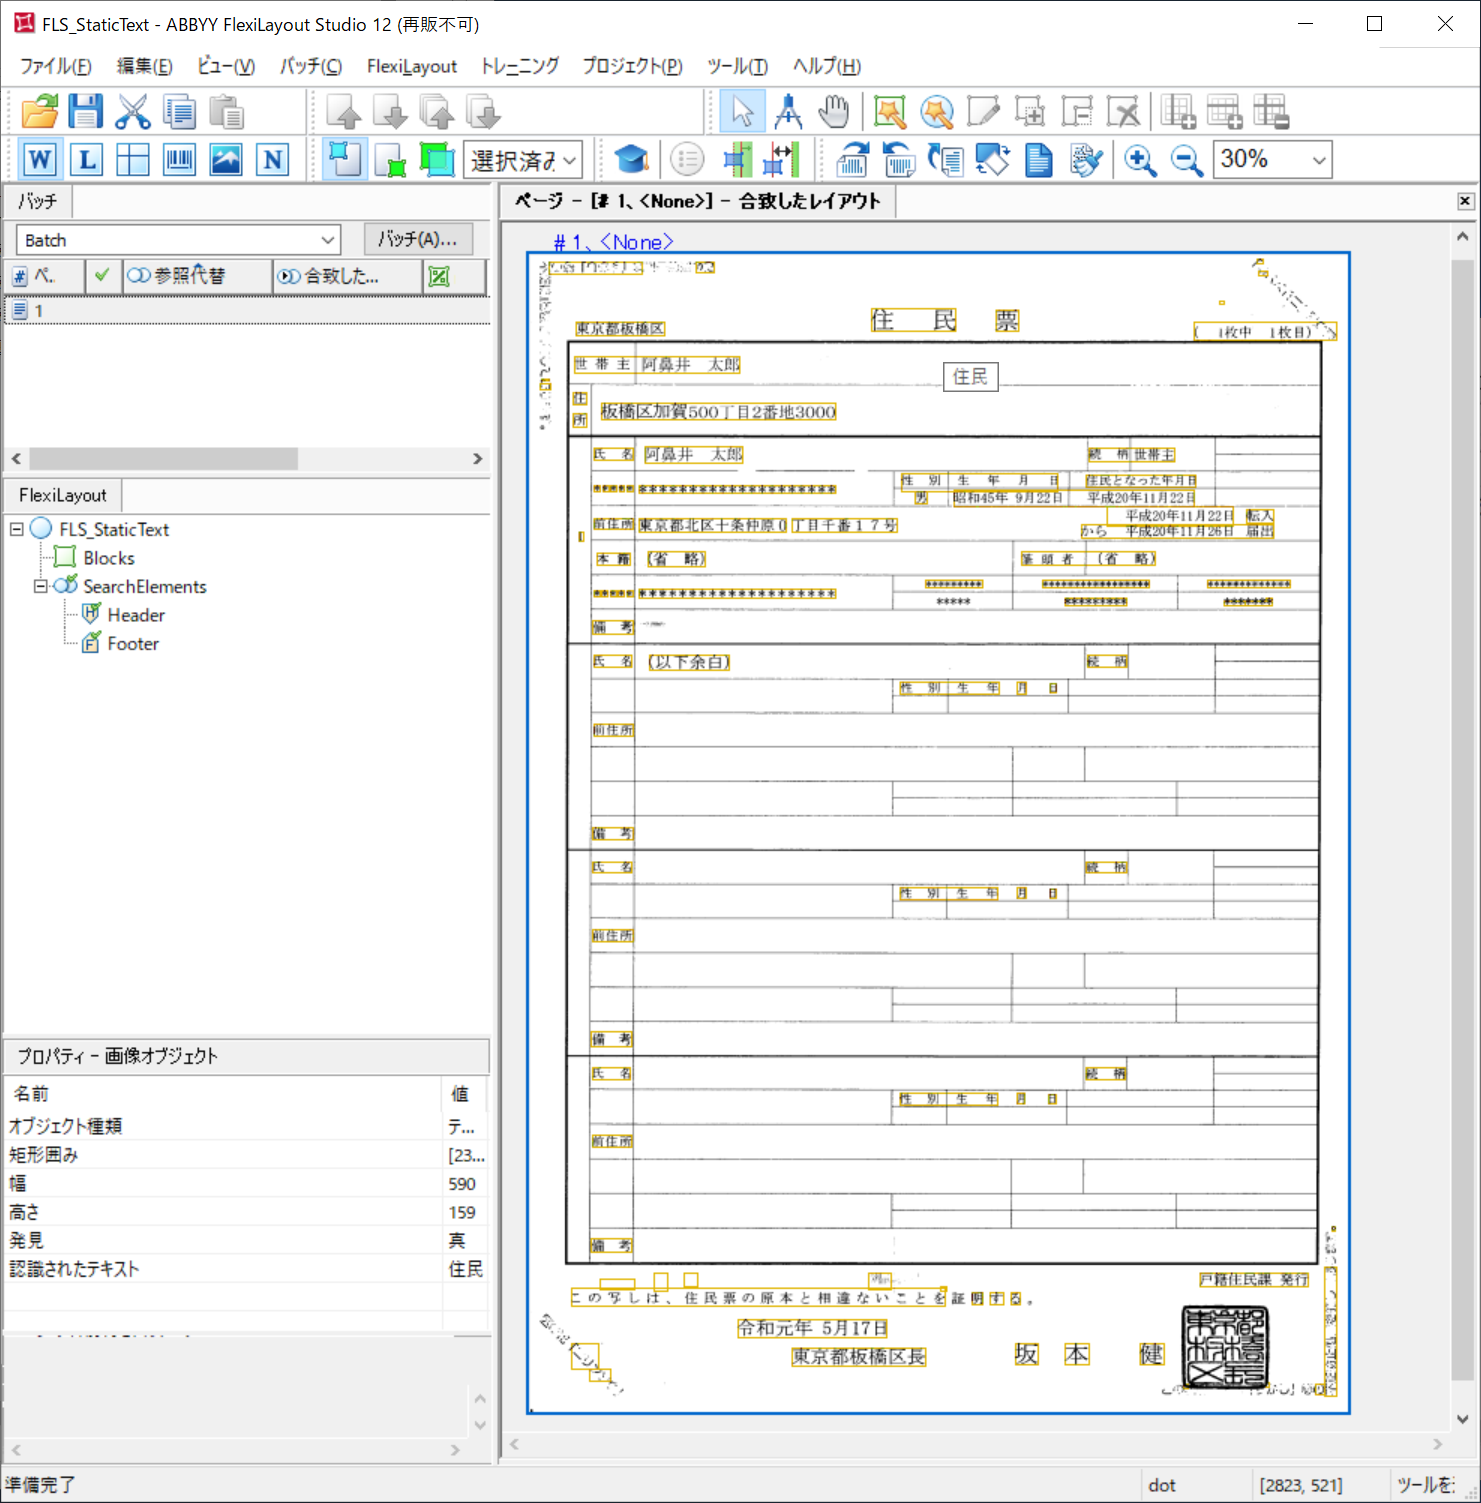Click the clipboard paste icon

227,111
